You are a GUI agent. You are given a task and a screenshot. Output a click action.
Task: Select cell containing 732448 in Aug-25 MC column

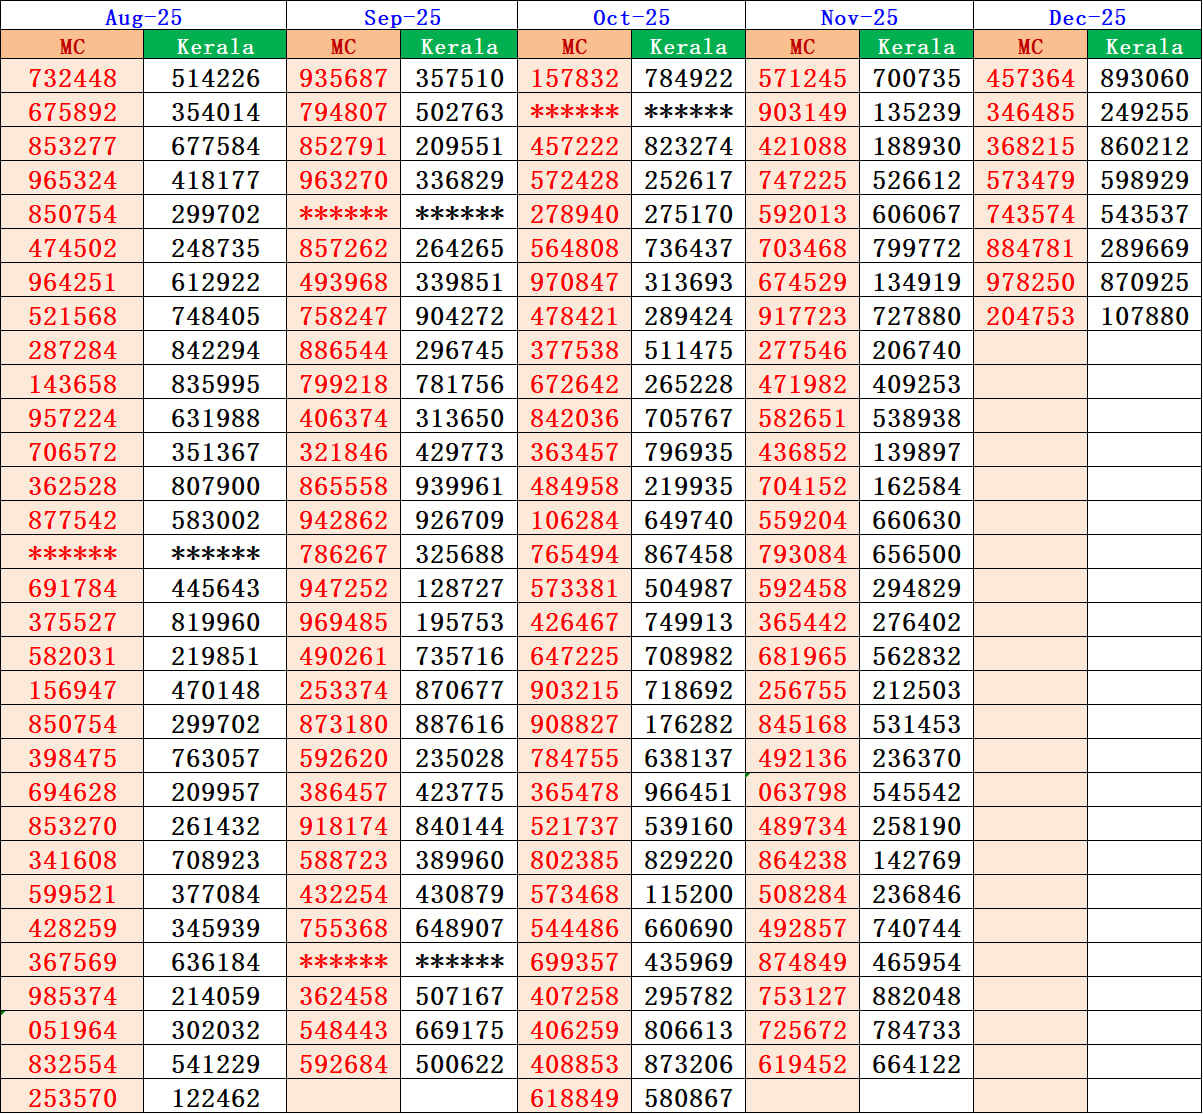72,79
